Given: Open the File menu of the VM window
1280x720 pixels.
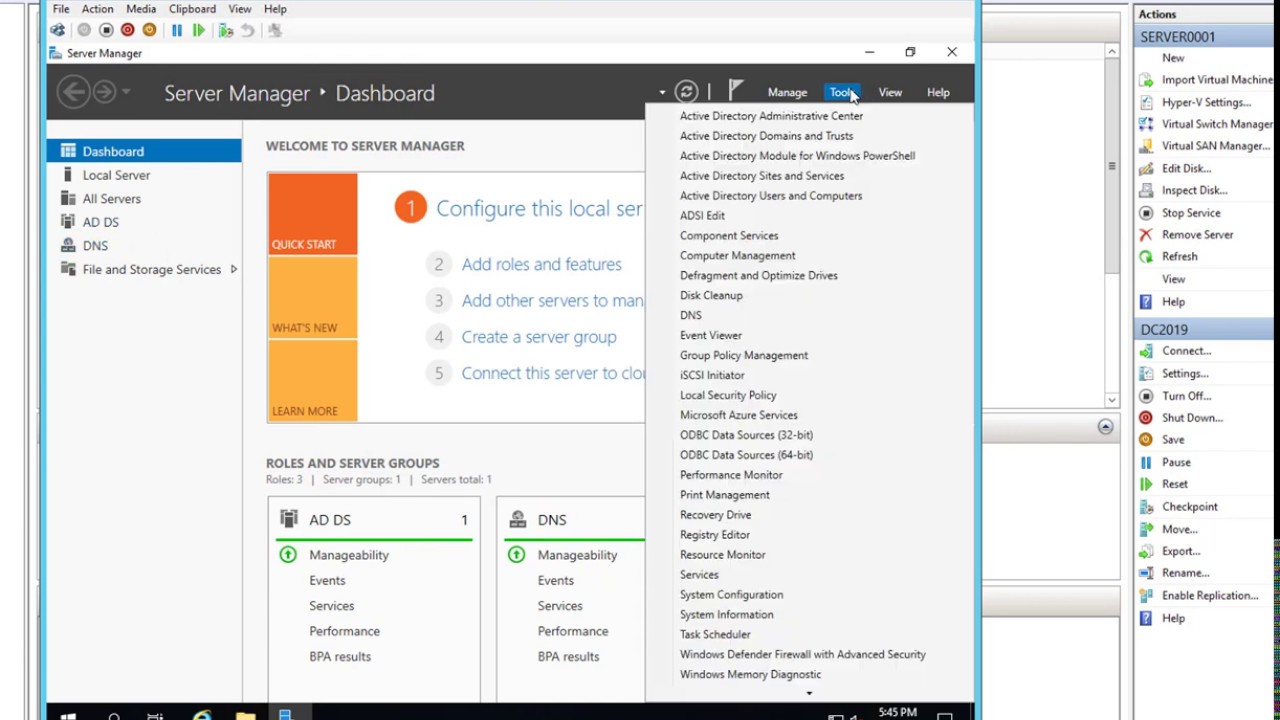Looking at the screenshot, I should coord(61,9).
